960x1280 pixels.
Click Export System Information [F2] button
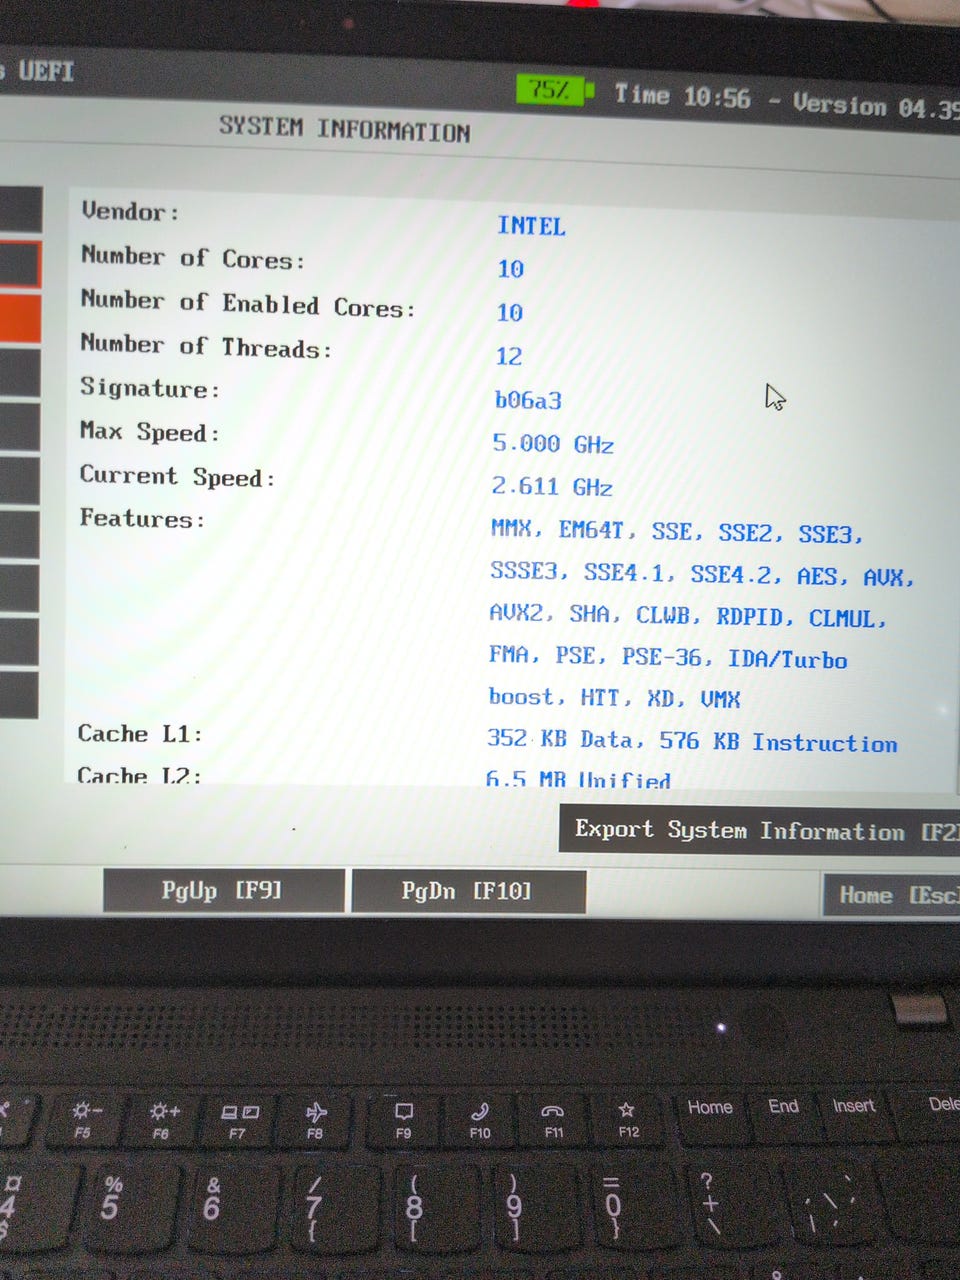click(x=760, y=831)
